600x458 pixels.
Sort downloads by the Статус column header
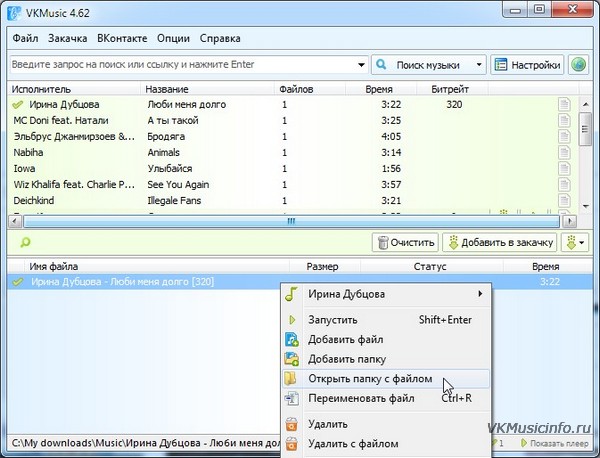(432, 266)
